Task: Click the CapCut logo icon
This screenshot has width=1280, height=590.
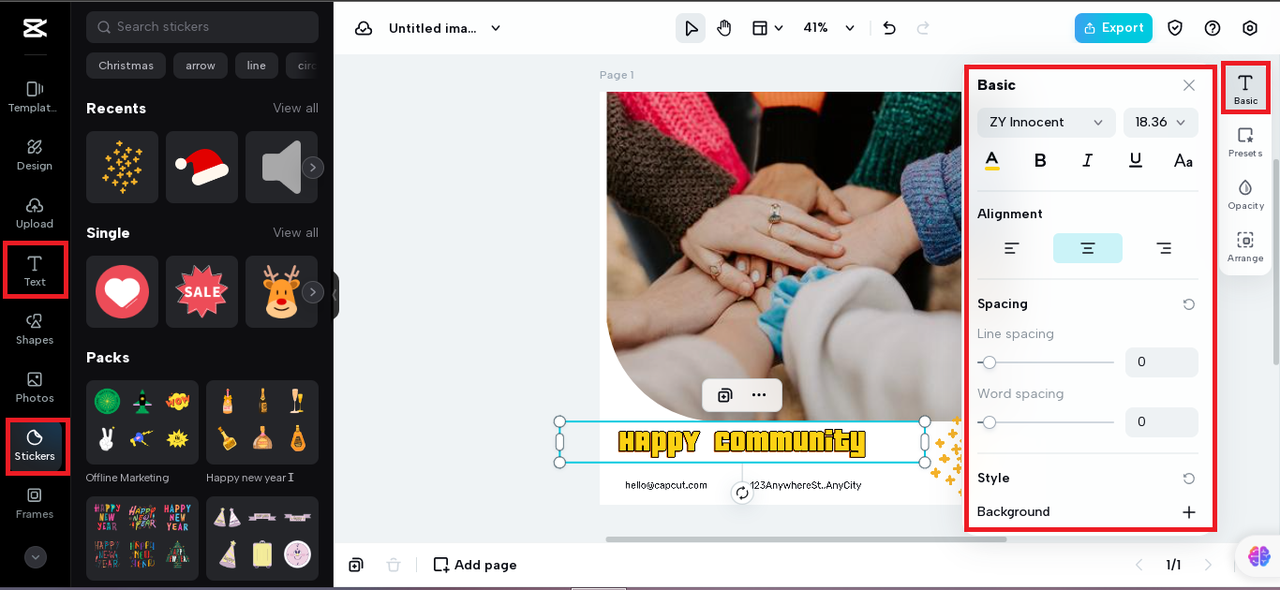Action: tap(35, 28)
